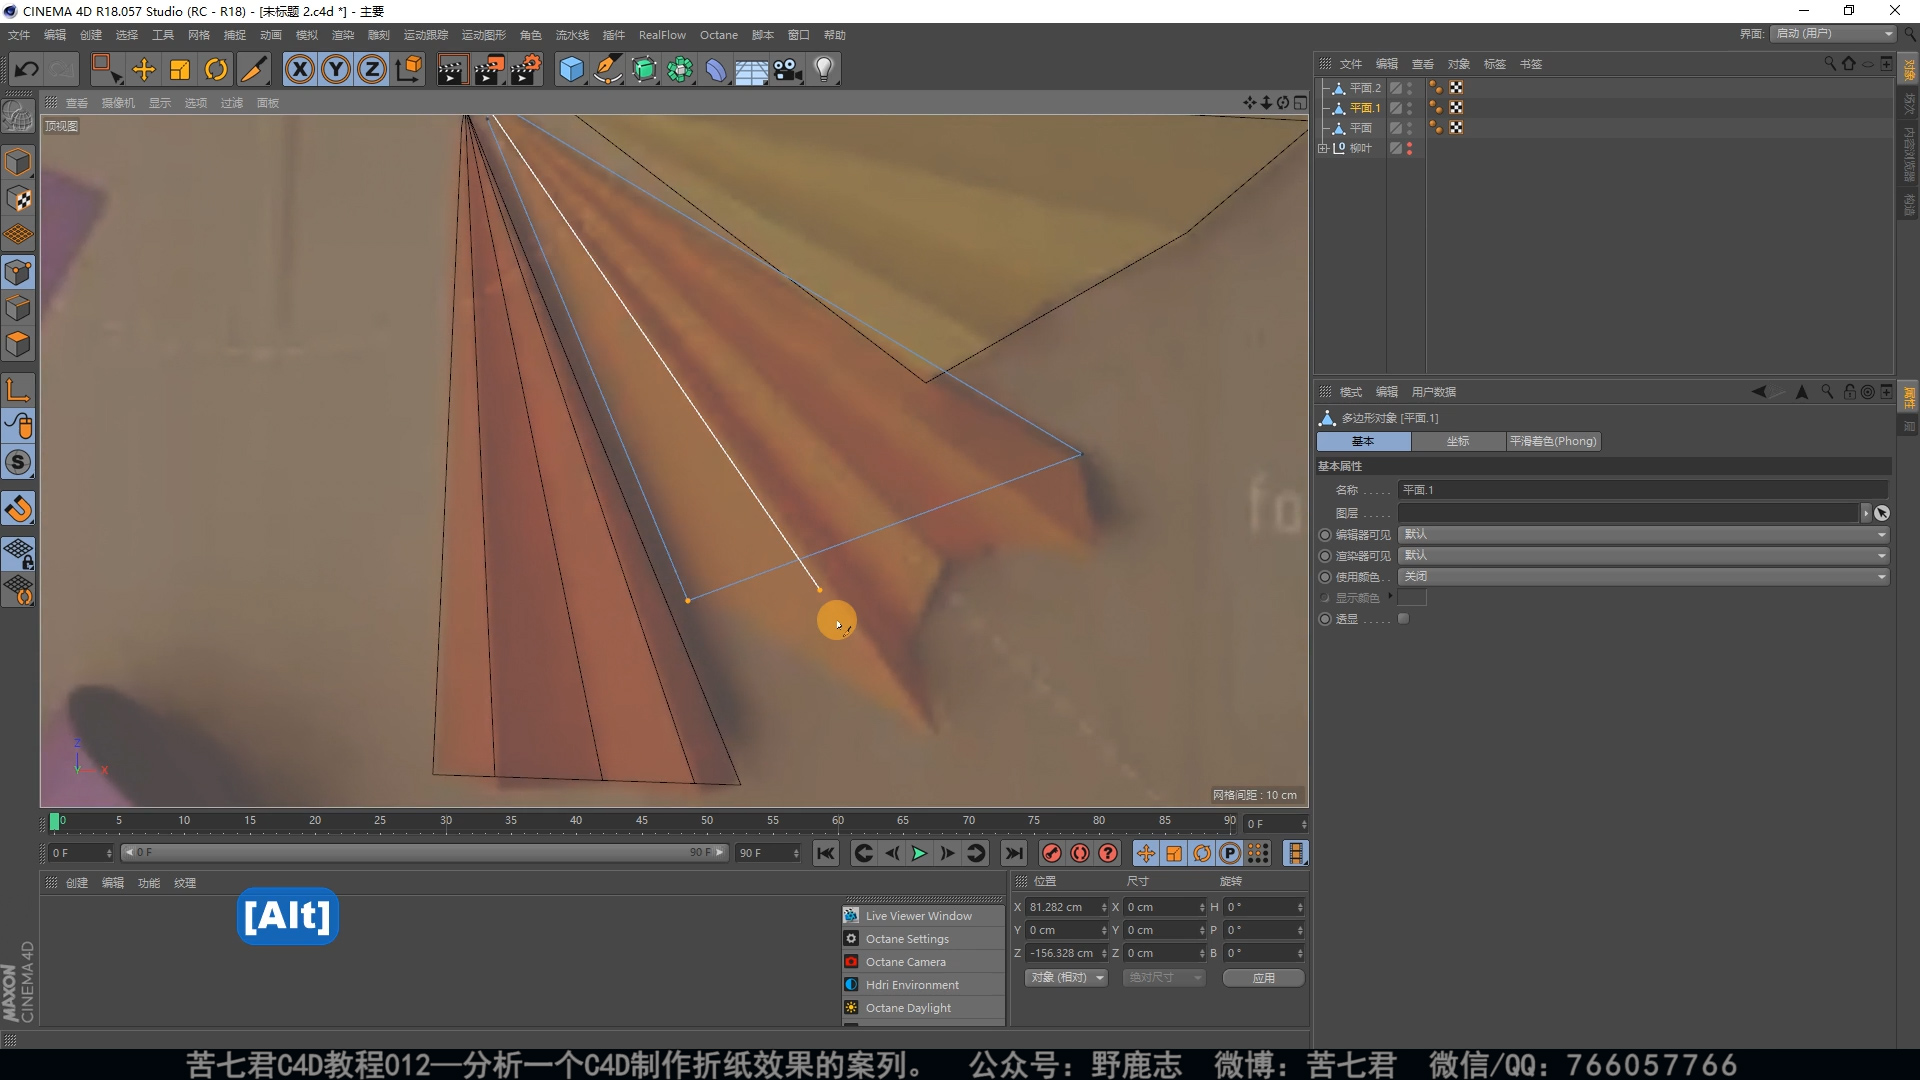Toggle visibility dots for 柳叶
This screenshot has width=1920, height=1080.
1410,148
